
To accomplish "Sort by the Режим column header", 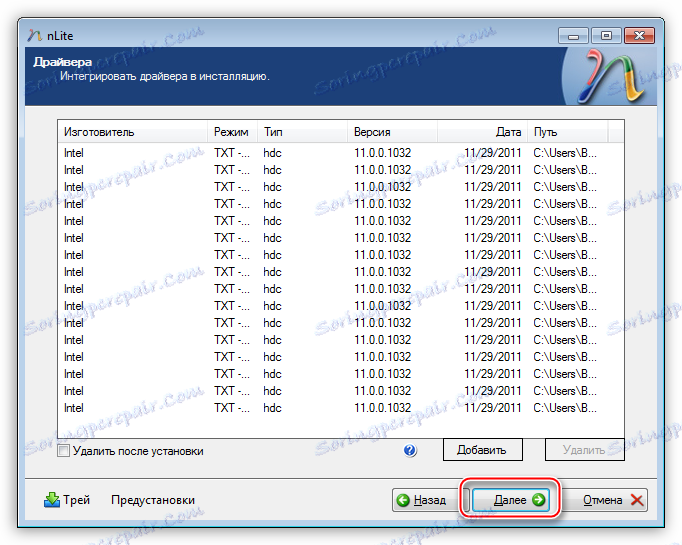I will point(233,132).
